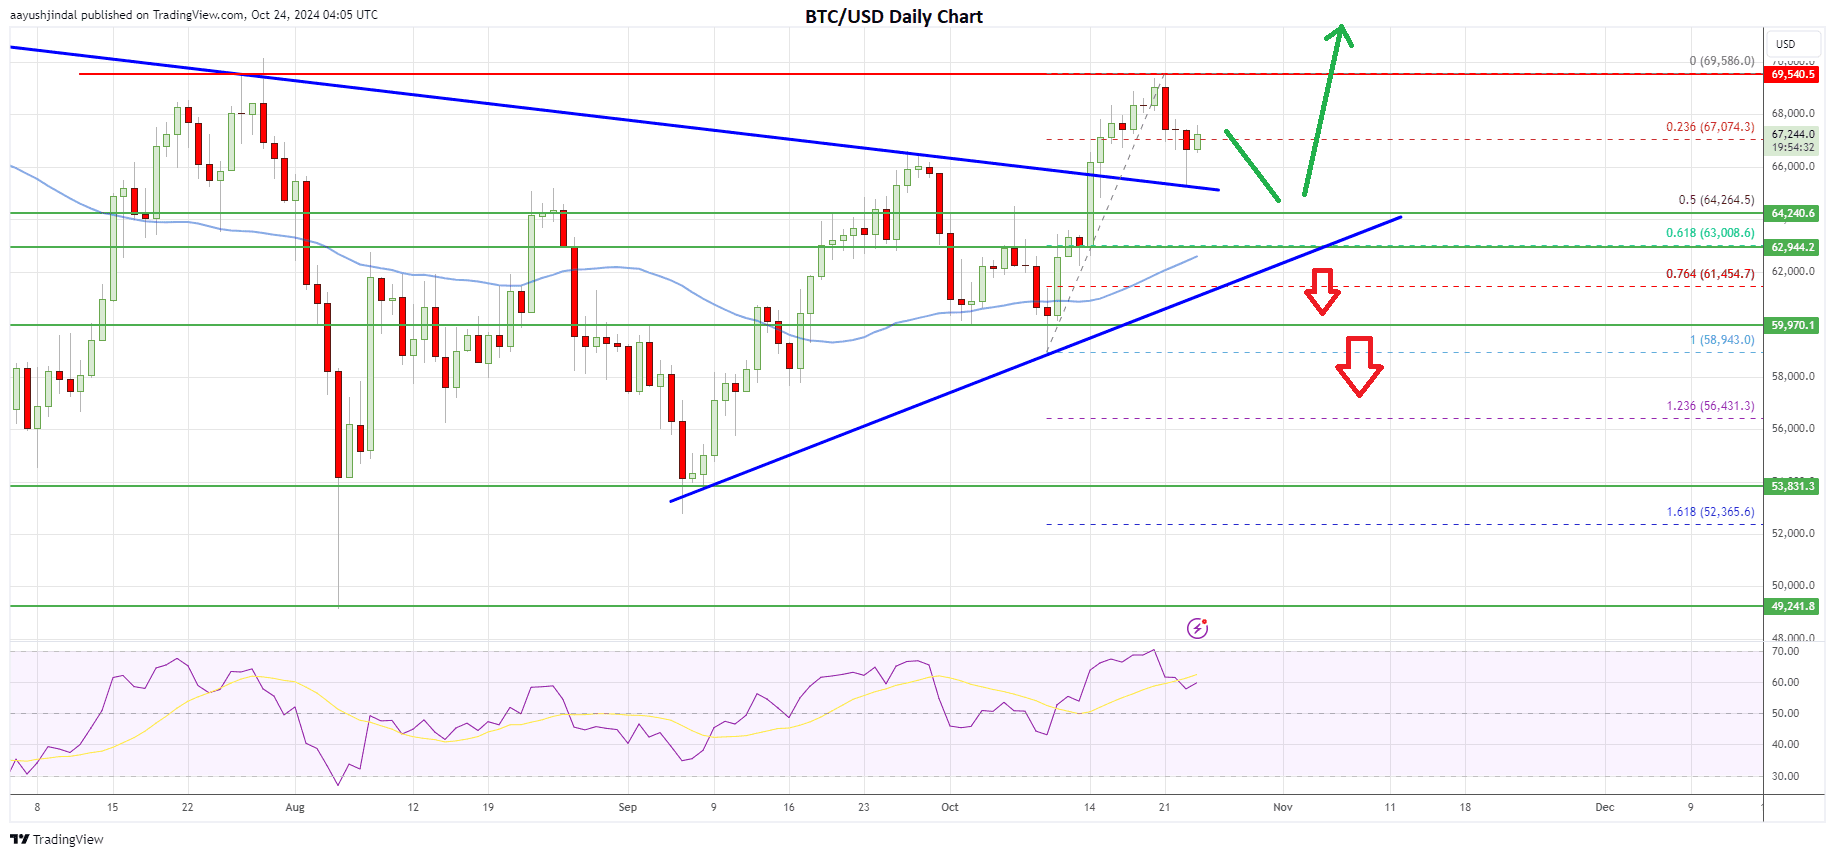1835x857 pixels.
Task: Click the 21 date label on time axis
Action: tap(1165, 807)
